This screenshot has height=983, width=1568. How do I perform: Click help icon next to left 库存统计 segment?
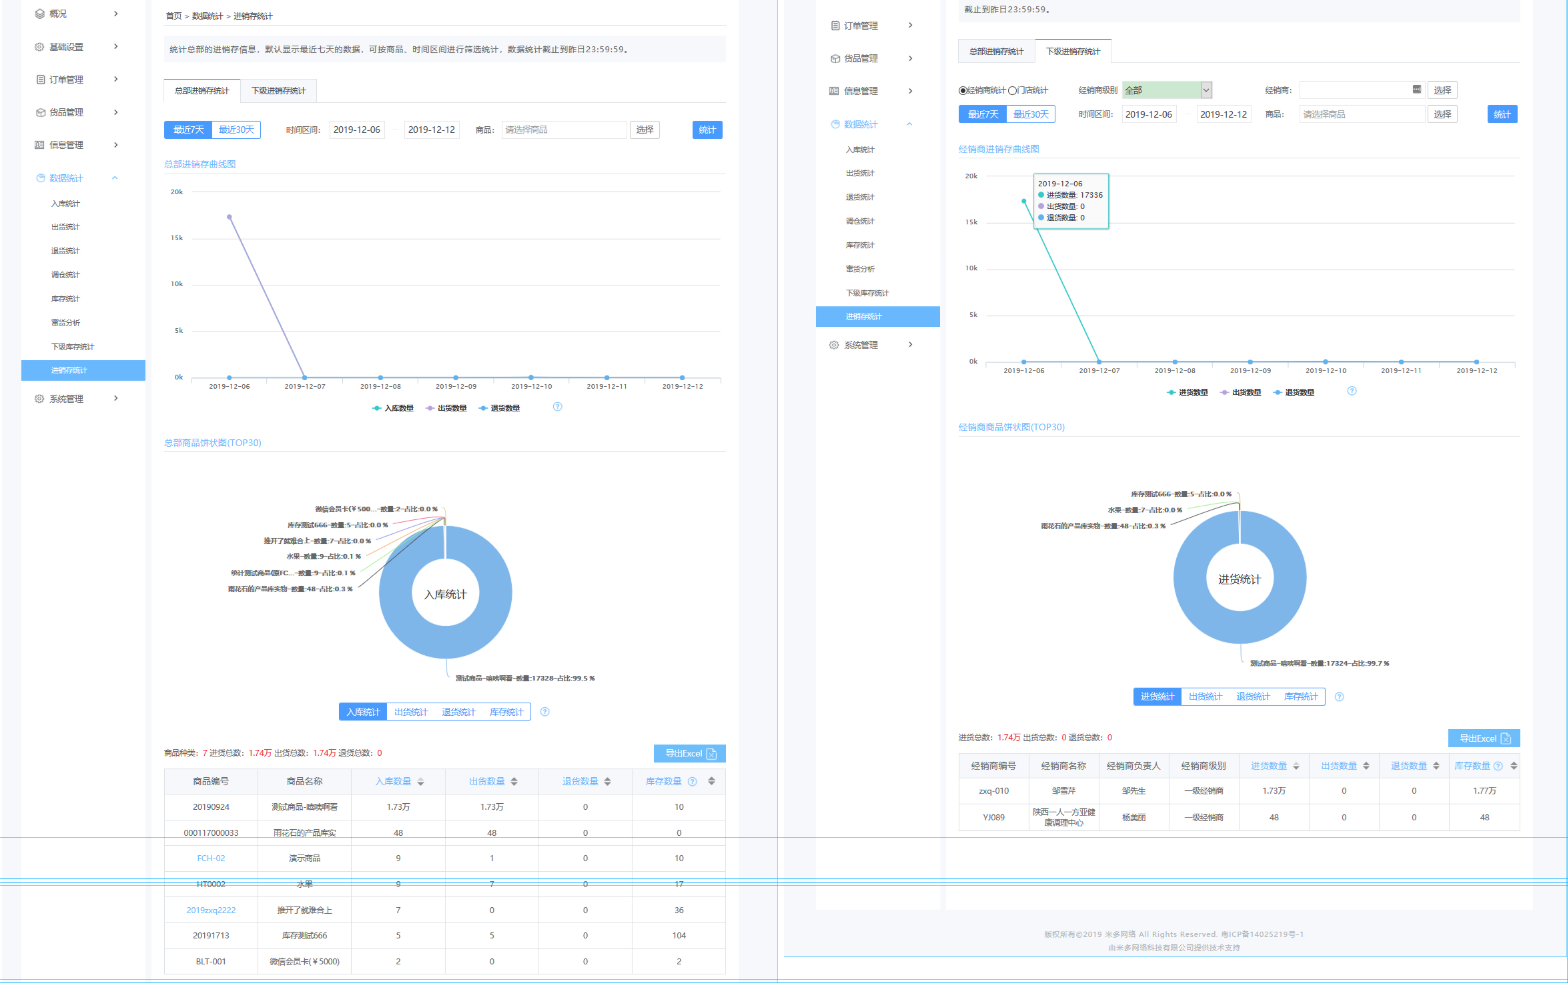pyautogui.click(x=545, y=712)
